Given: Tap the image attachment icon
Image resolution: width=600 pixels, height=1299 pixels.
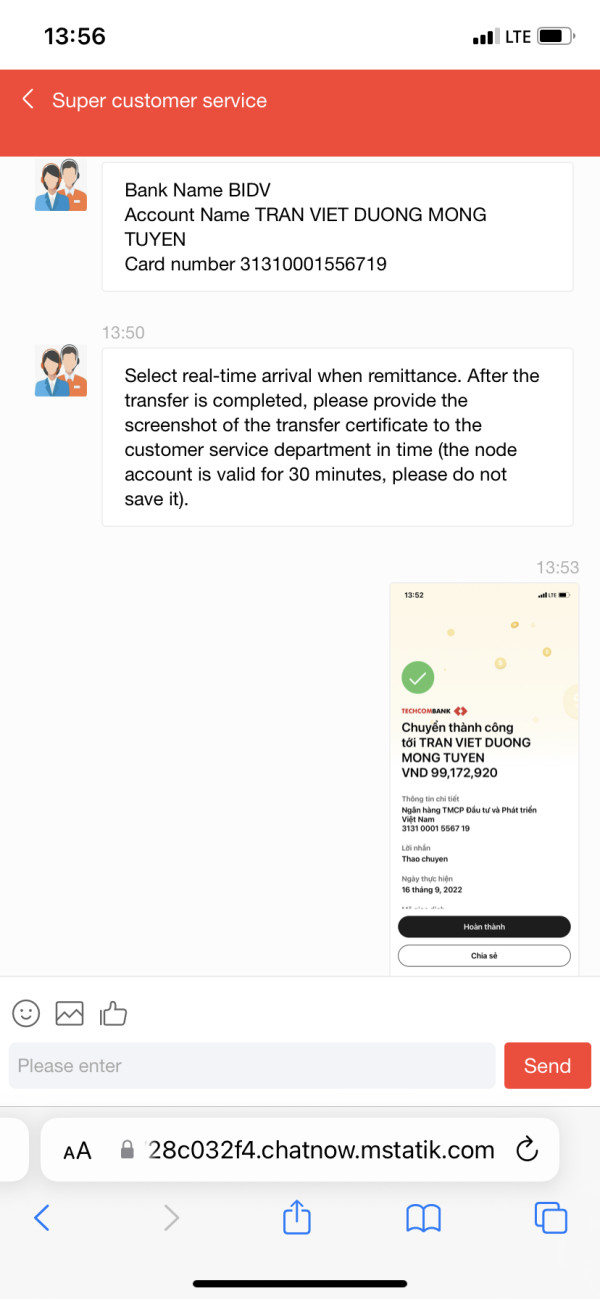Looking at the screenshot, I should click(69, 1013).
